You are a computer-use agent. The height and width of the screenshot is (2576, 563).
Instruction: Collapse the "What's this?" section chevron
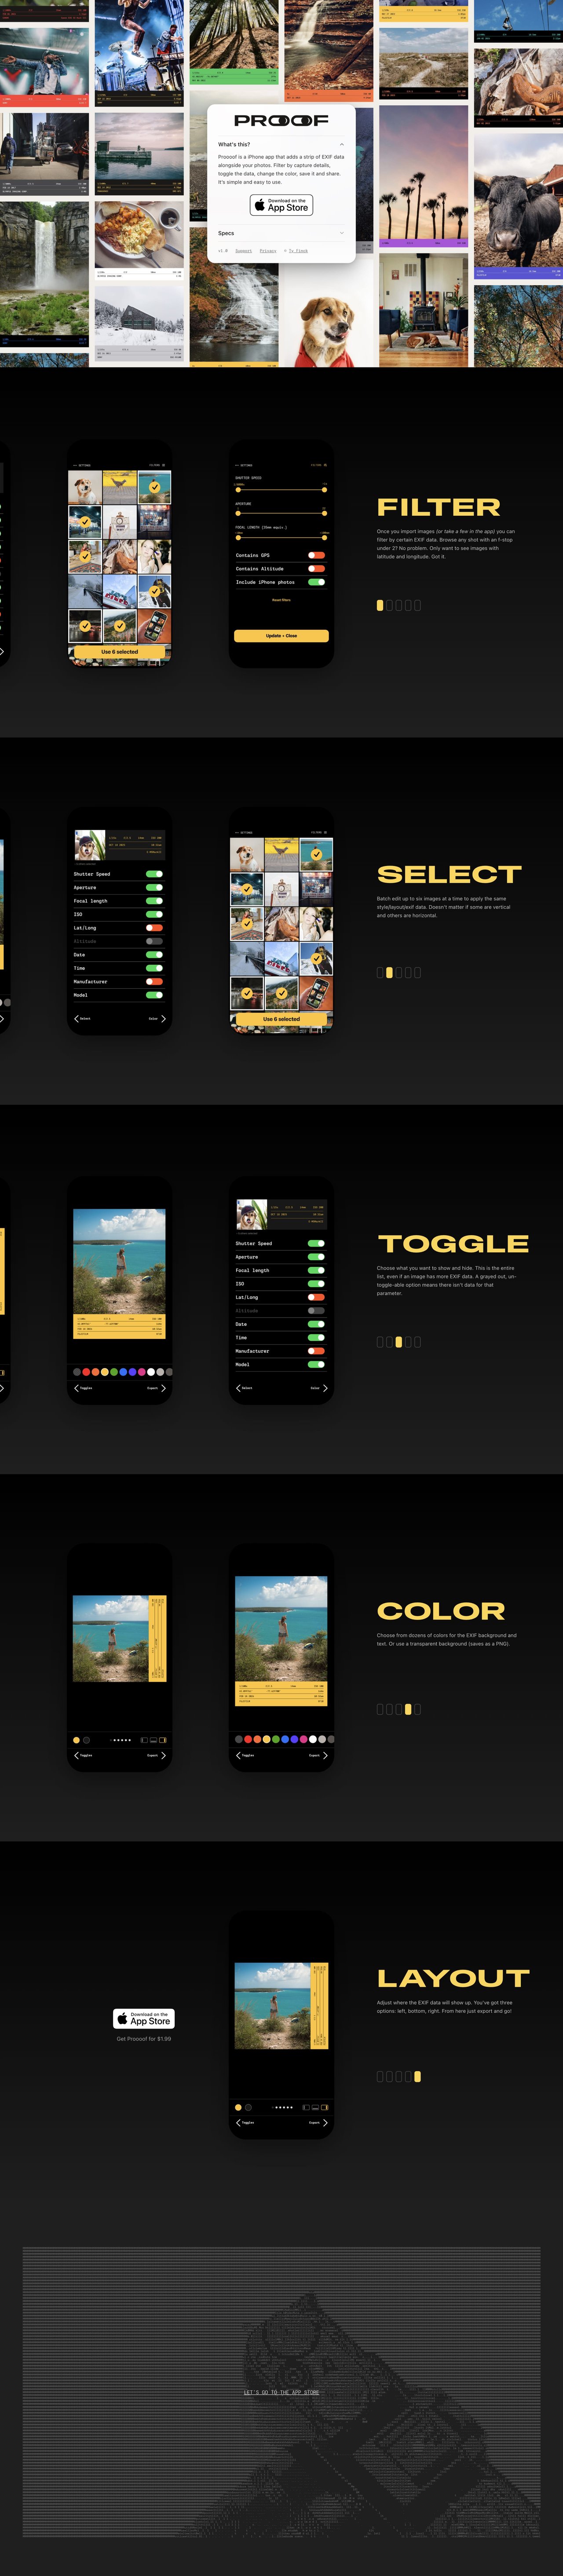click(342, 144)
